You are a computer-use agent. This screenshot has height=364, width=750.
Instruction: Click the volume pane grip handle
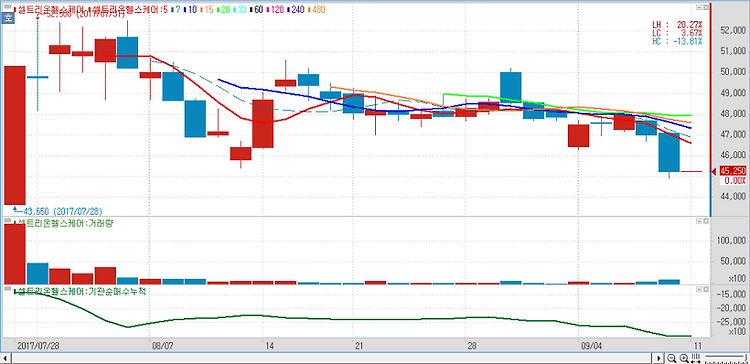[x=8, y=221]
